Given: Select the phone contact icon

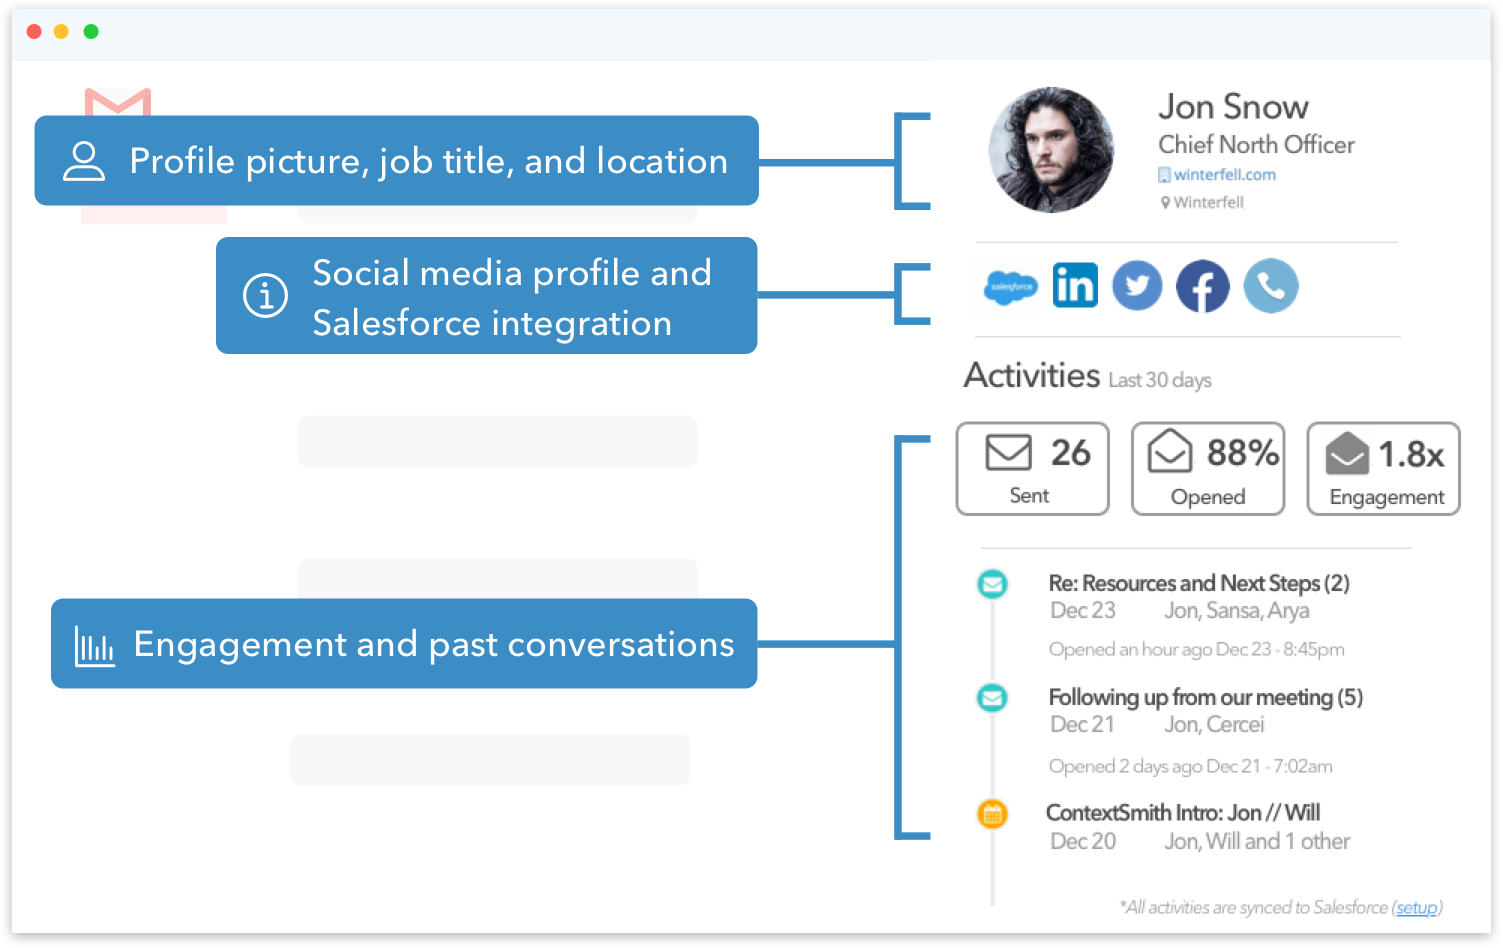Looking at the screenshot, I should tap(1270, 285).
